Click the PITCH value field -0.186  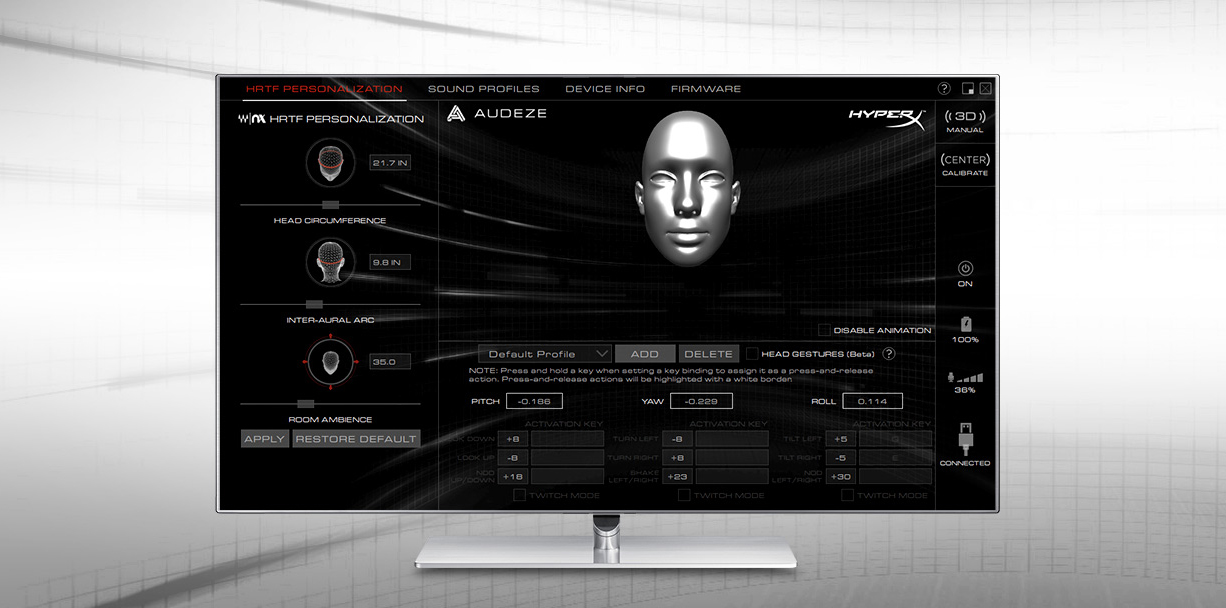click(534, 401)
